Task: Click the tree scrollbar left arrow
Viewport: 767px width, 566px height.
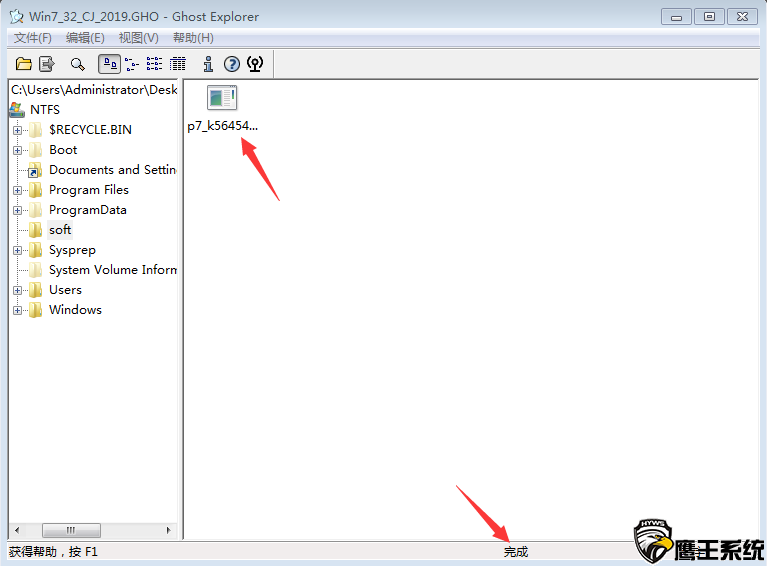Action: [17, 530]
